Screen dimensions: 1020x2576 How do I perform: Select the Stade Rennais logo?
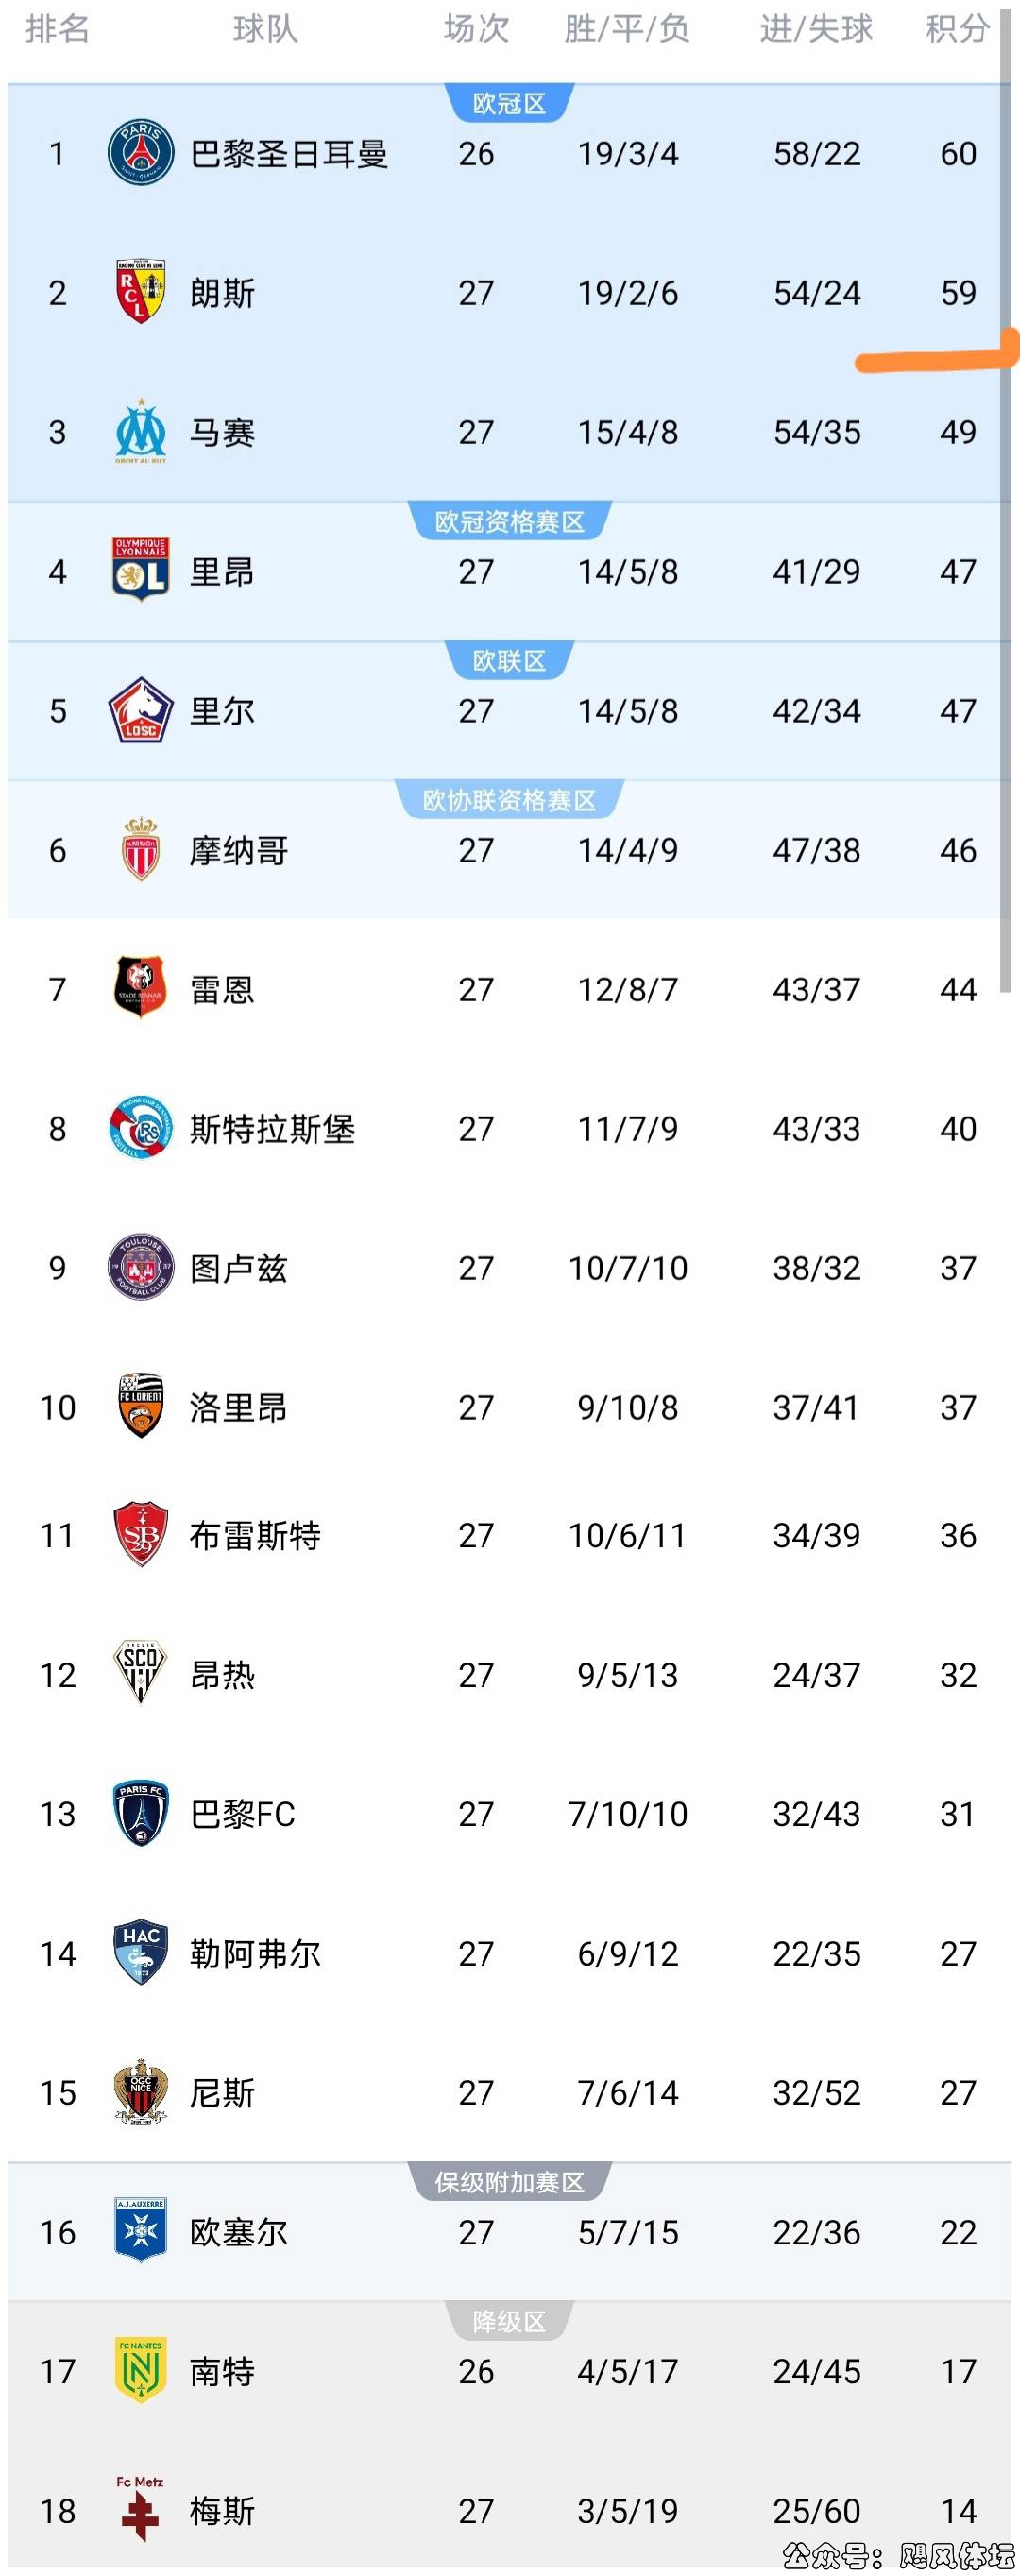click(x=140, y=989)
